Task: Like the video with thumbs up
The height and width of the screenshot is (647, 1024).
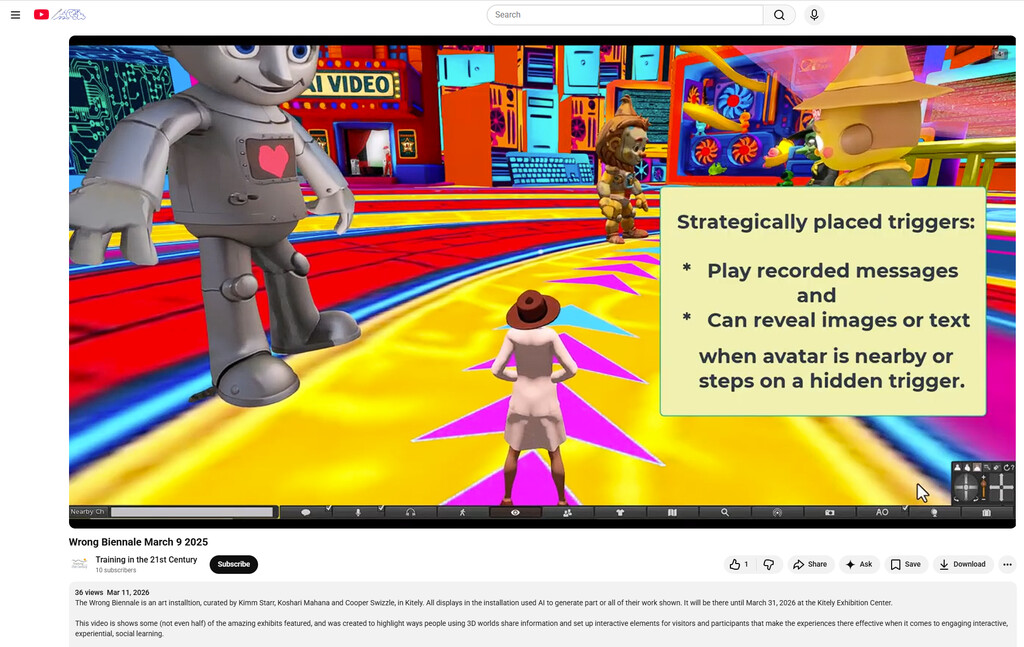Action: 739,564
